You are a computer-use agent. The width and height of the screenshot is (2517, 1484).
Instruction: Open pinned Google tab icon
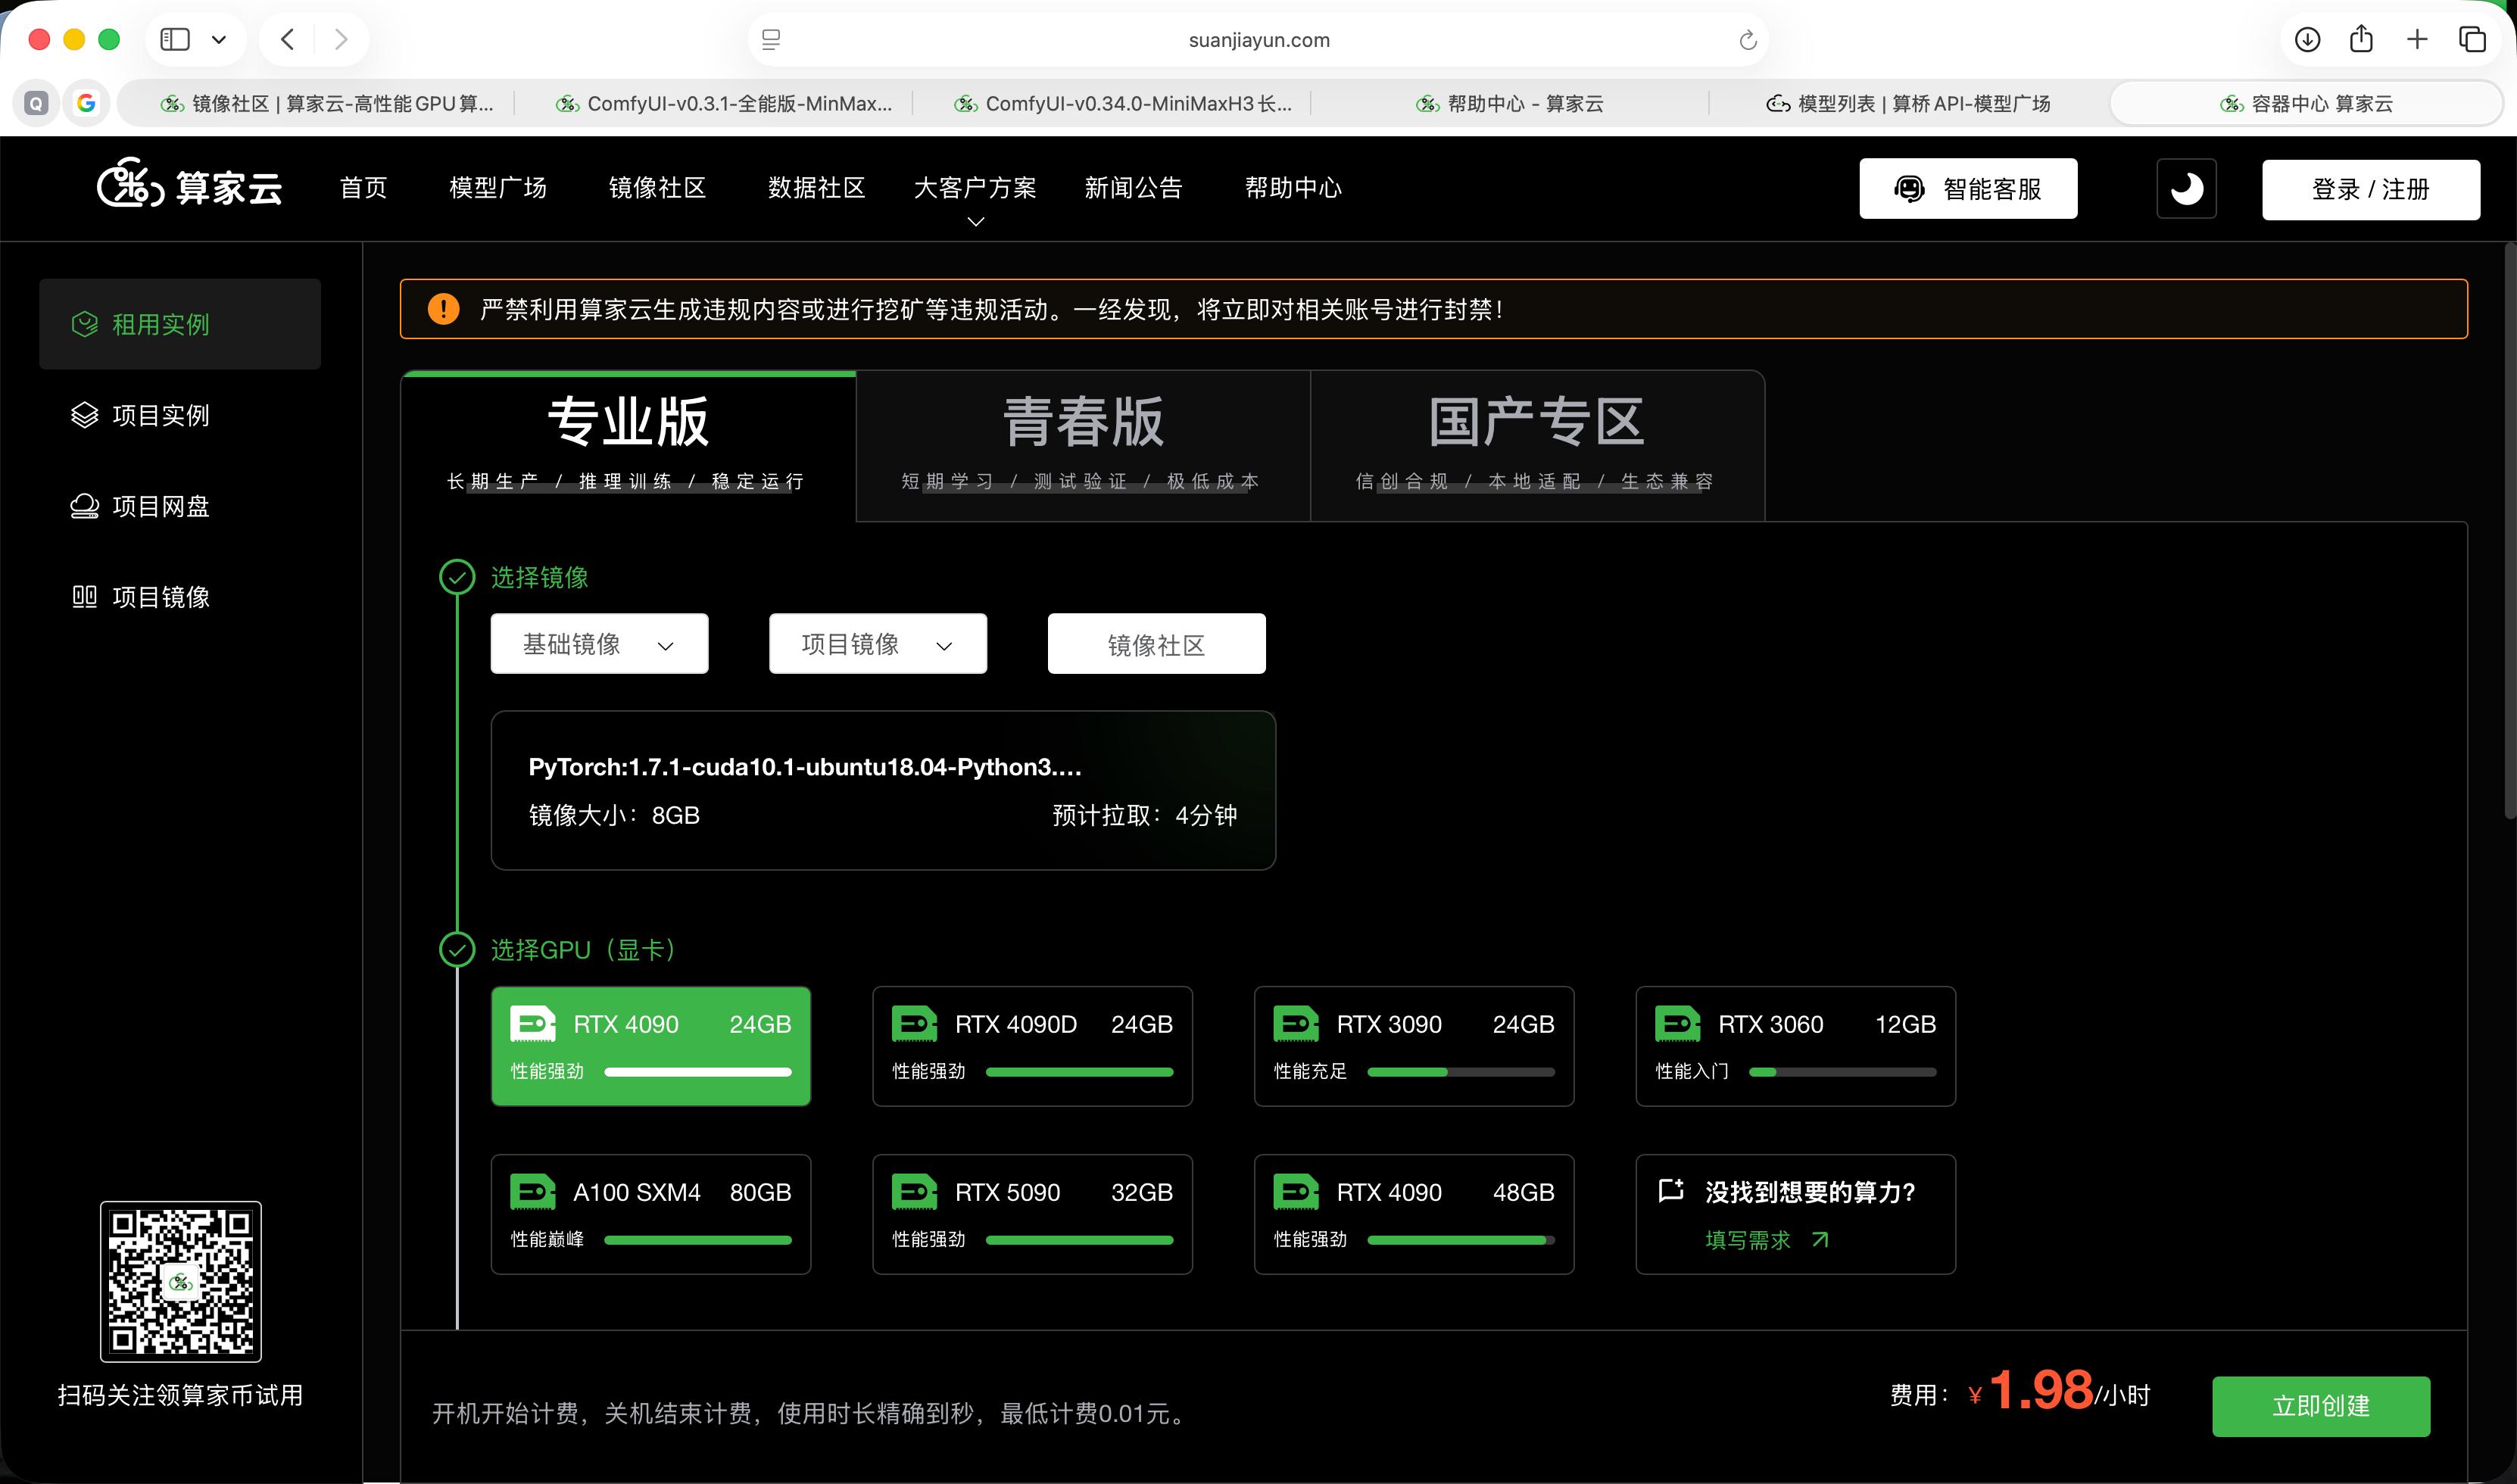[x=87, y=103]
